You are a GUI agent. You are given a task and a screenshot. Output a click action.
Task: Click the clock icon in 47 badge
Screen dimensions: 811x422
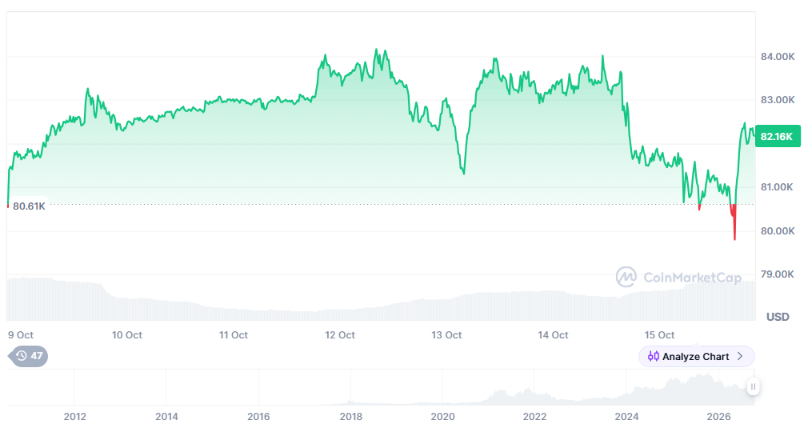[x=21, y=356]
